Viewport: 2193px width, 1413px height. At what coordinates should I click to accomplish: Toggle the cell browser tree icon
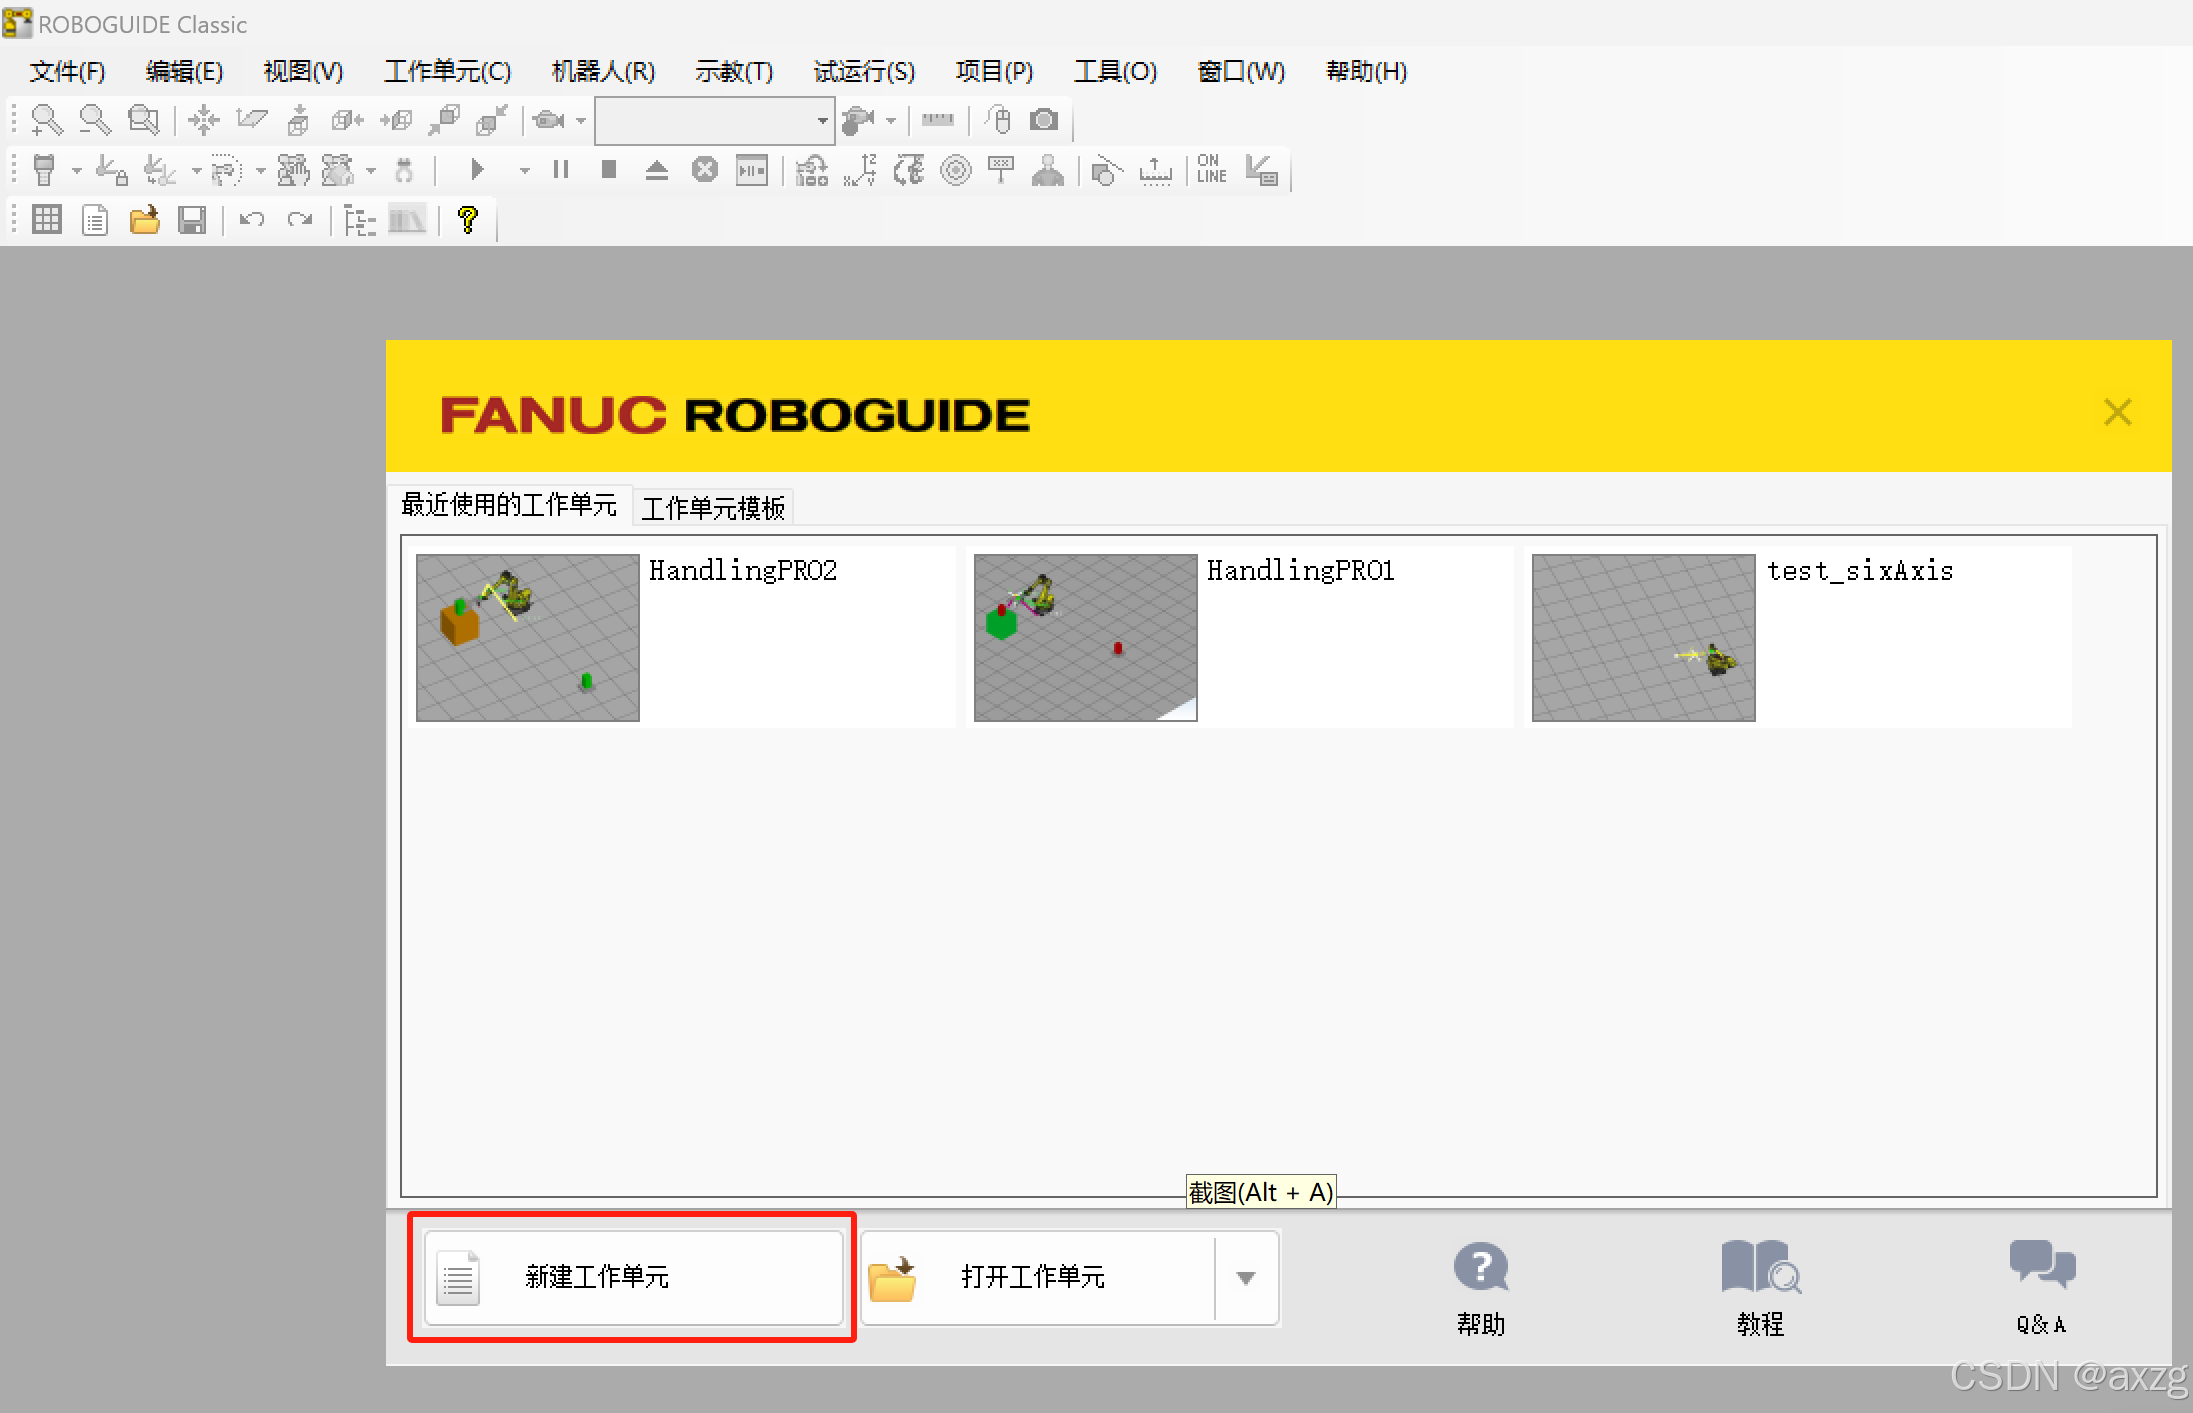[359, 220]
